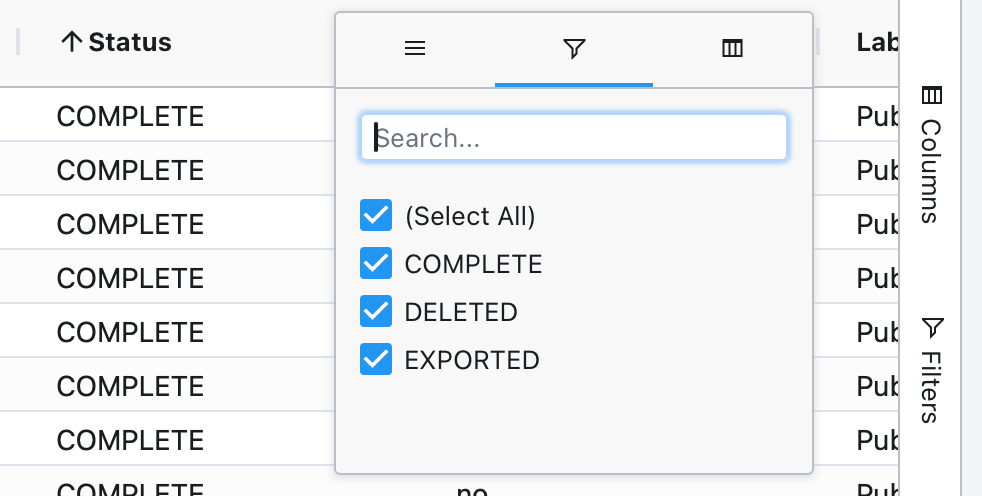Select the first COMPLETE status cell
This screenshot has height=496, width=982.
[x=130, y=116]
